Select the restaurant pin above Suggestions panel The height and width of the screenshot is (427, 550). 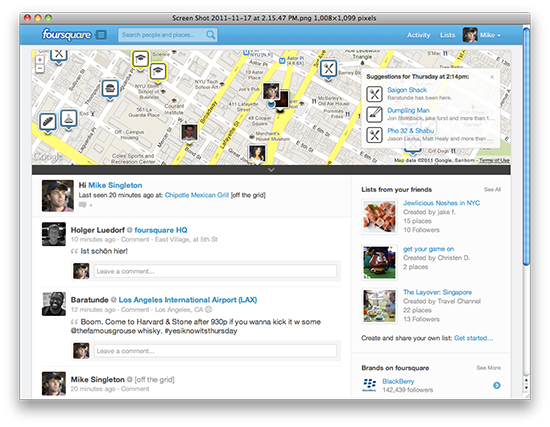329,68
